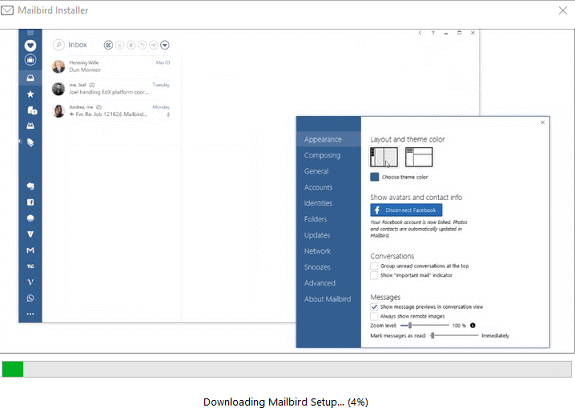This screenshot has height=412, width=575.
Task: Click the forward arrow icon in the Inbox toolbar
Action: (x=154, y=45)
